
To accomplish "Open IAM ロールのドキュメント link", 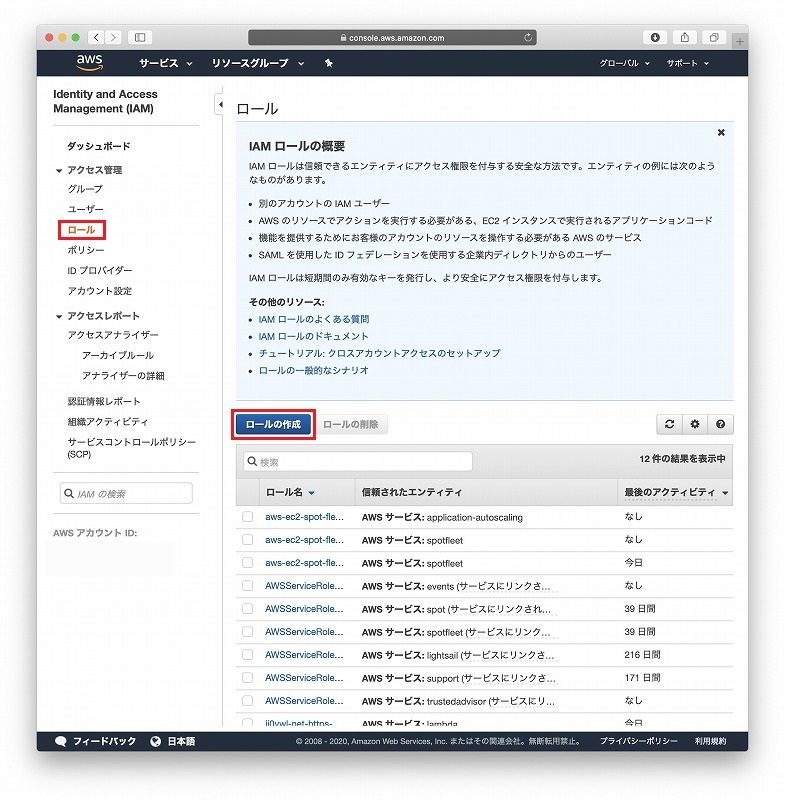I will point(313,336).
